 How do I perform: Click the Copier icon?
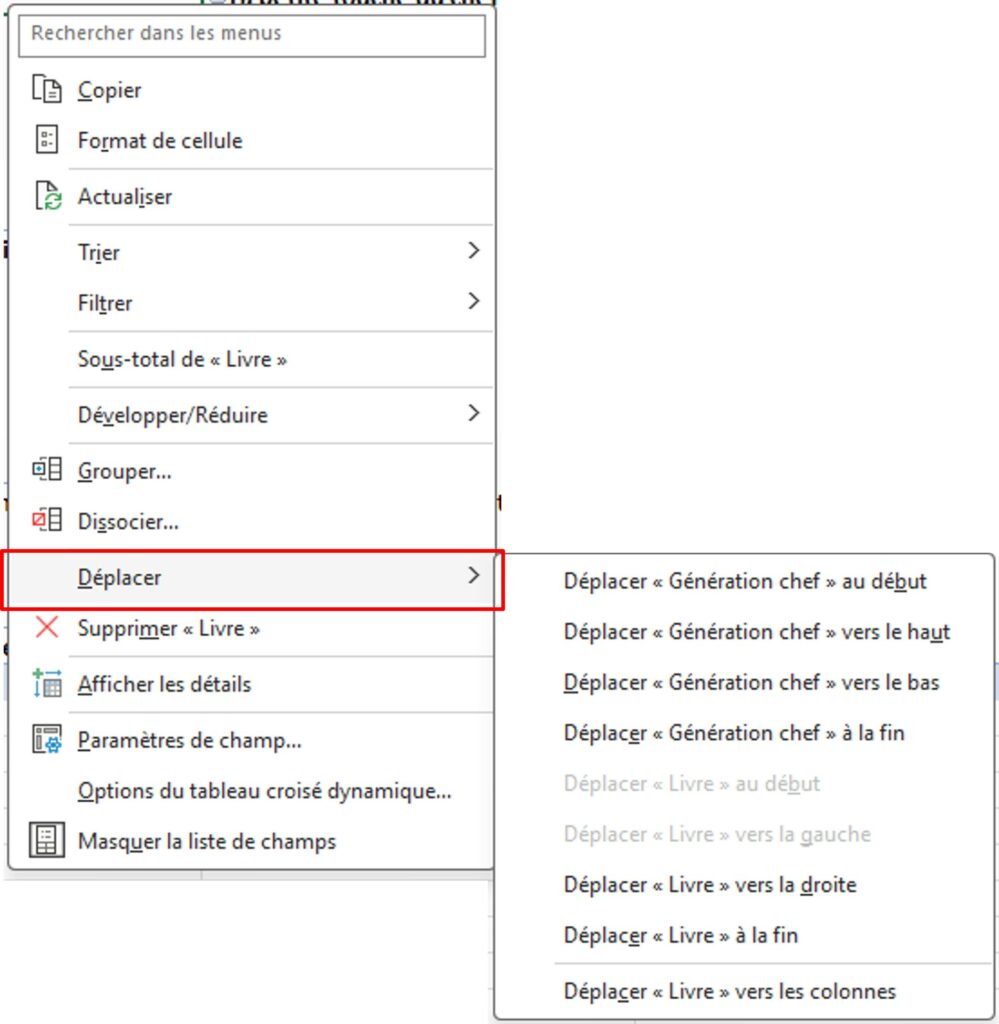point(46,89)
